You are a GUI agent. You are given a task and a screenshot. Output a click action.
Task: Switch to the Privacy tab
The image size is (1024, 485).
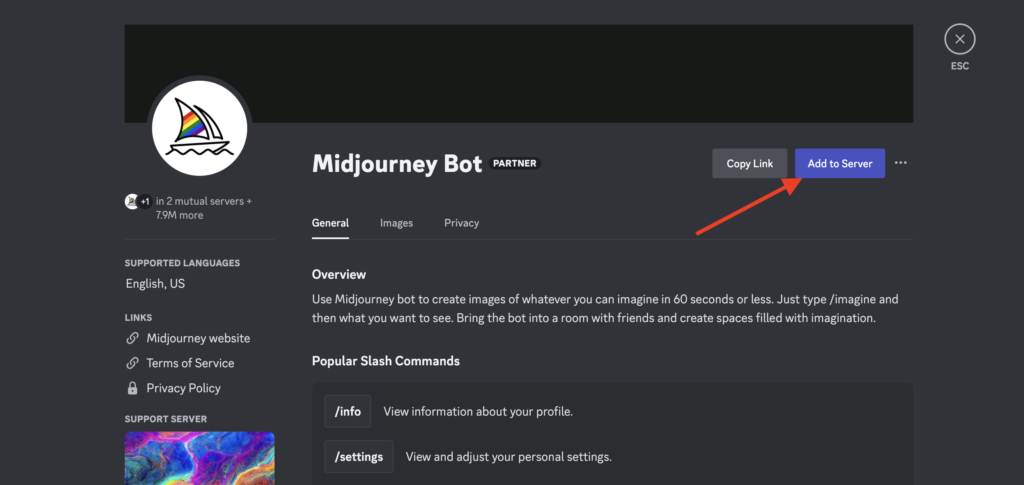462,223
